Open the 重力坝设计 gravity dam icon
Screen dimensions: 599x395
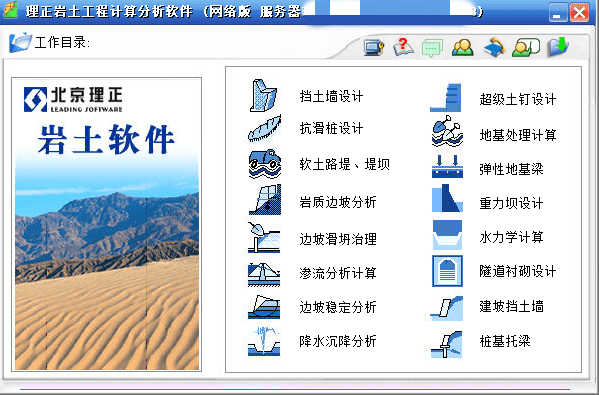coord(447,198)
